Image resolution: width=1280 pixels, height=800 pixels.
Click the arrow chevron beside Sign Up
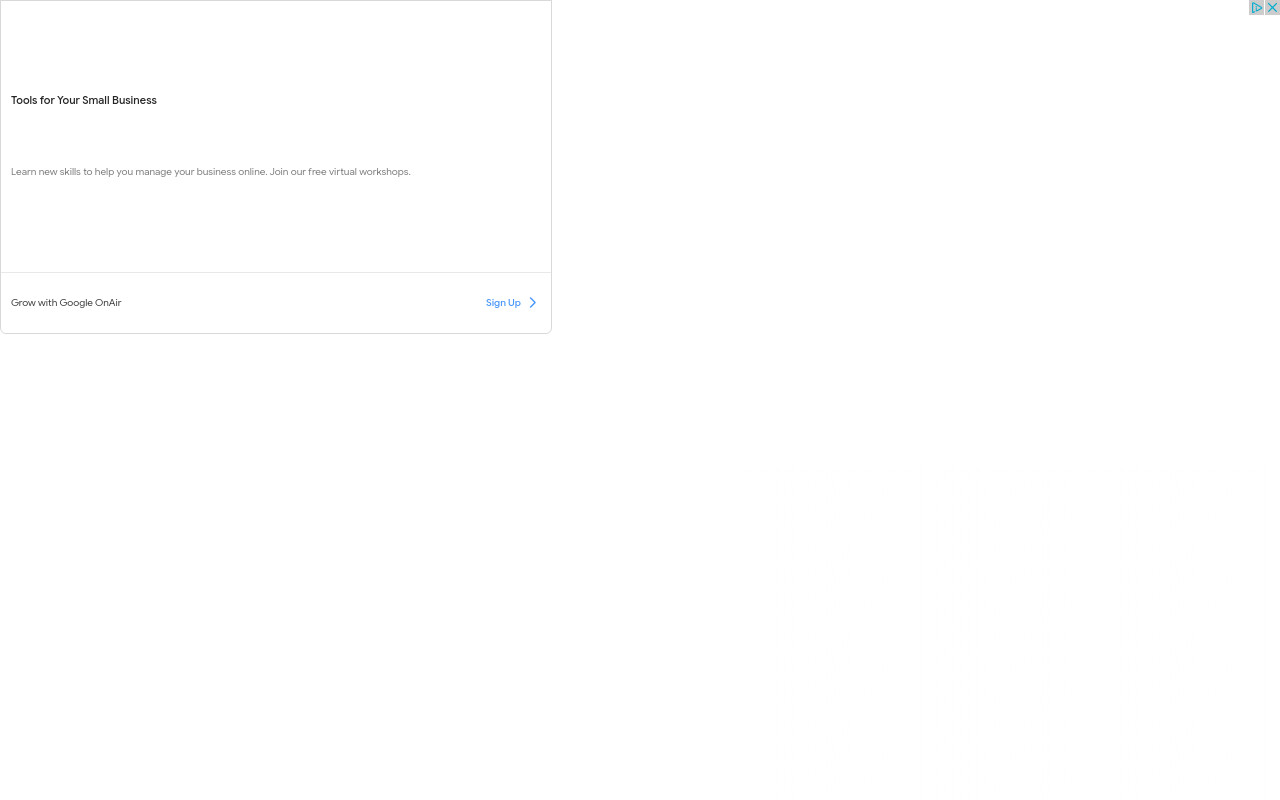coord(533,303)
